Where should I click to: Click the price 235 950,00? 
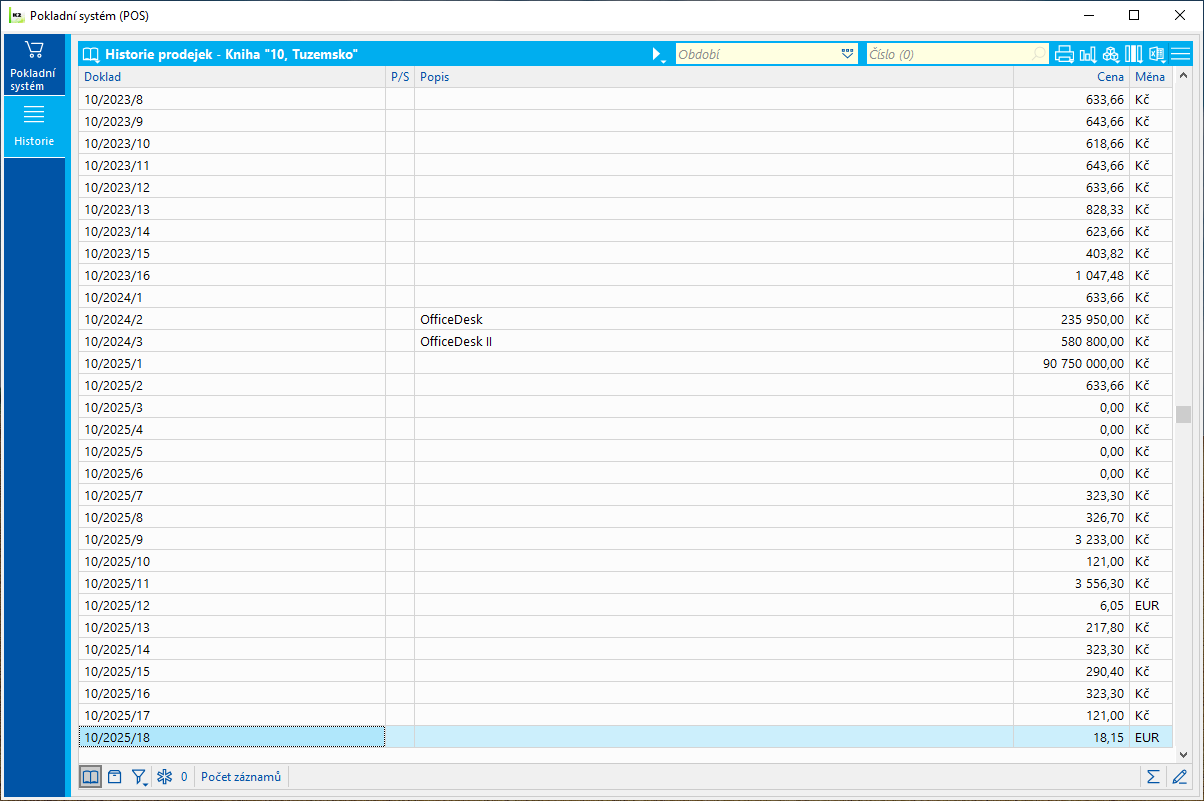[1093, 319]
